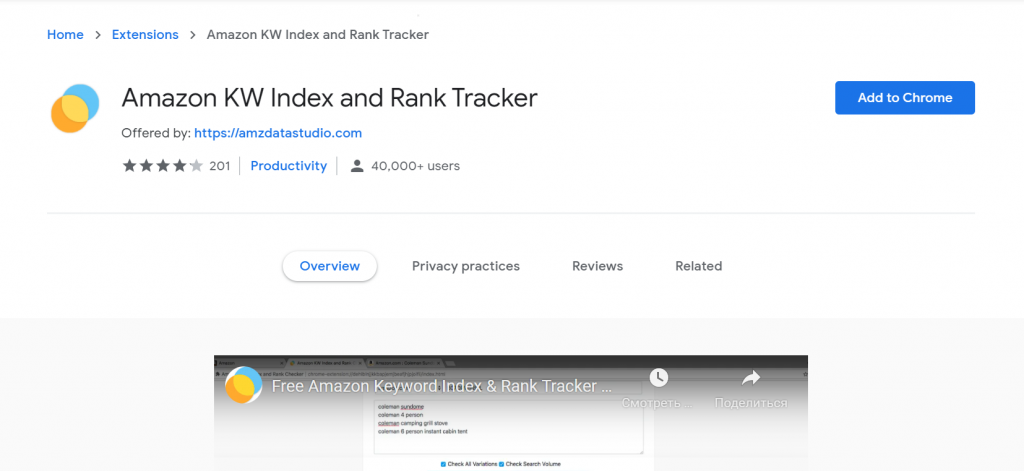Open the amzdatastudio.com offered-by link
The image size is (1024, 471).
(278, 133)
